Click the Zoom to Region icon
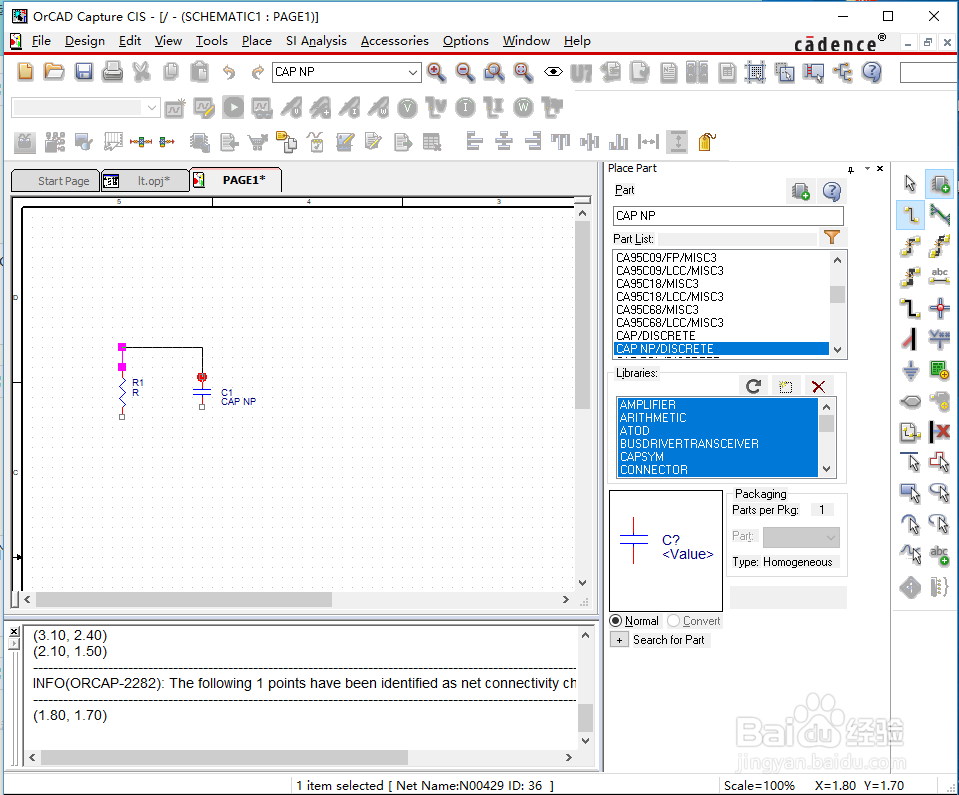 (x=494, y=72)
